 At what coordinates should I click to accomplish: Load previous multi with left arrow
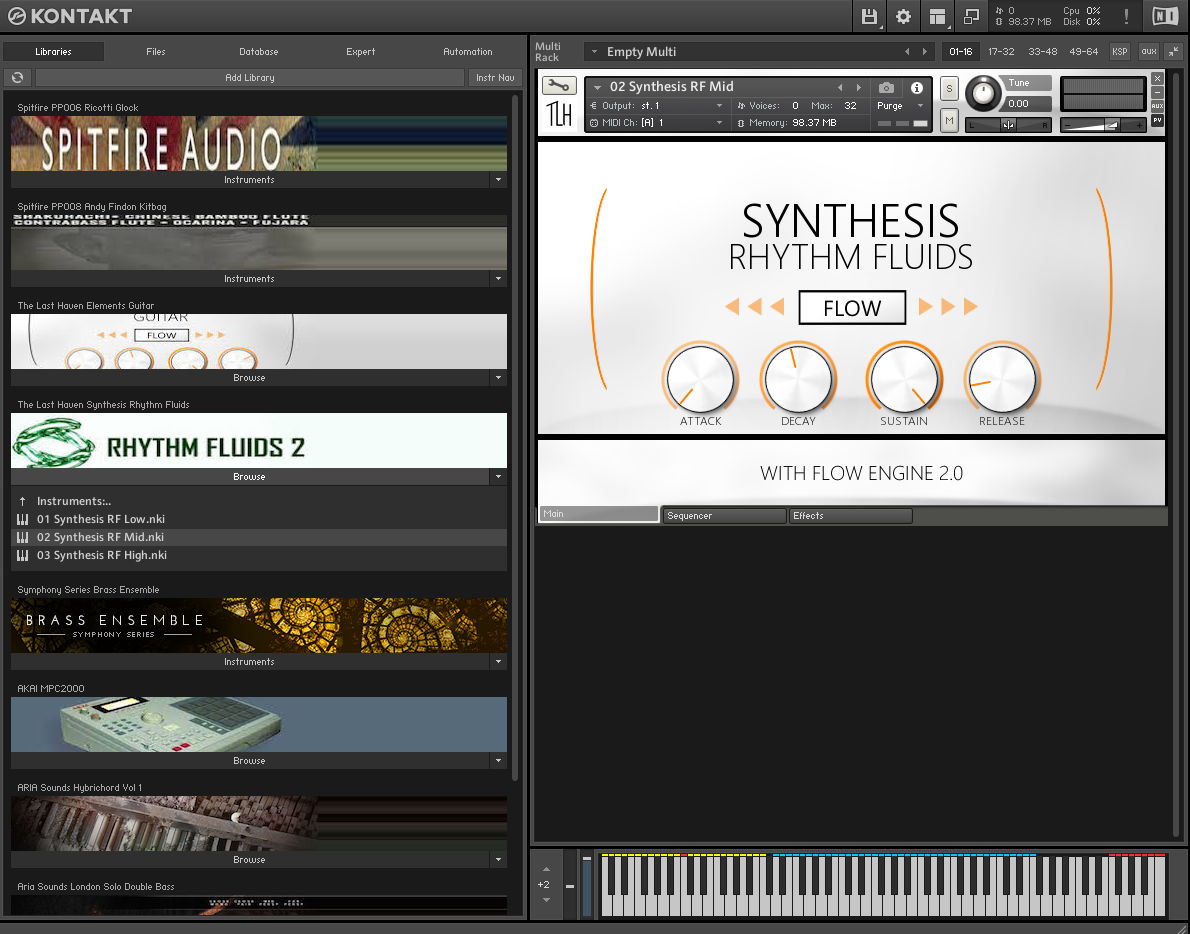907,52
